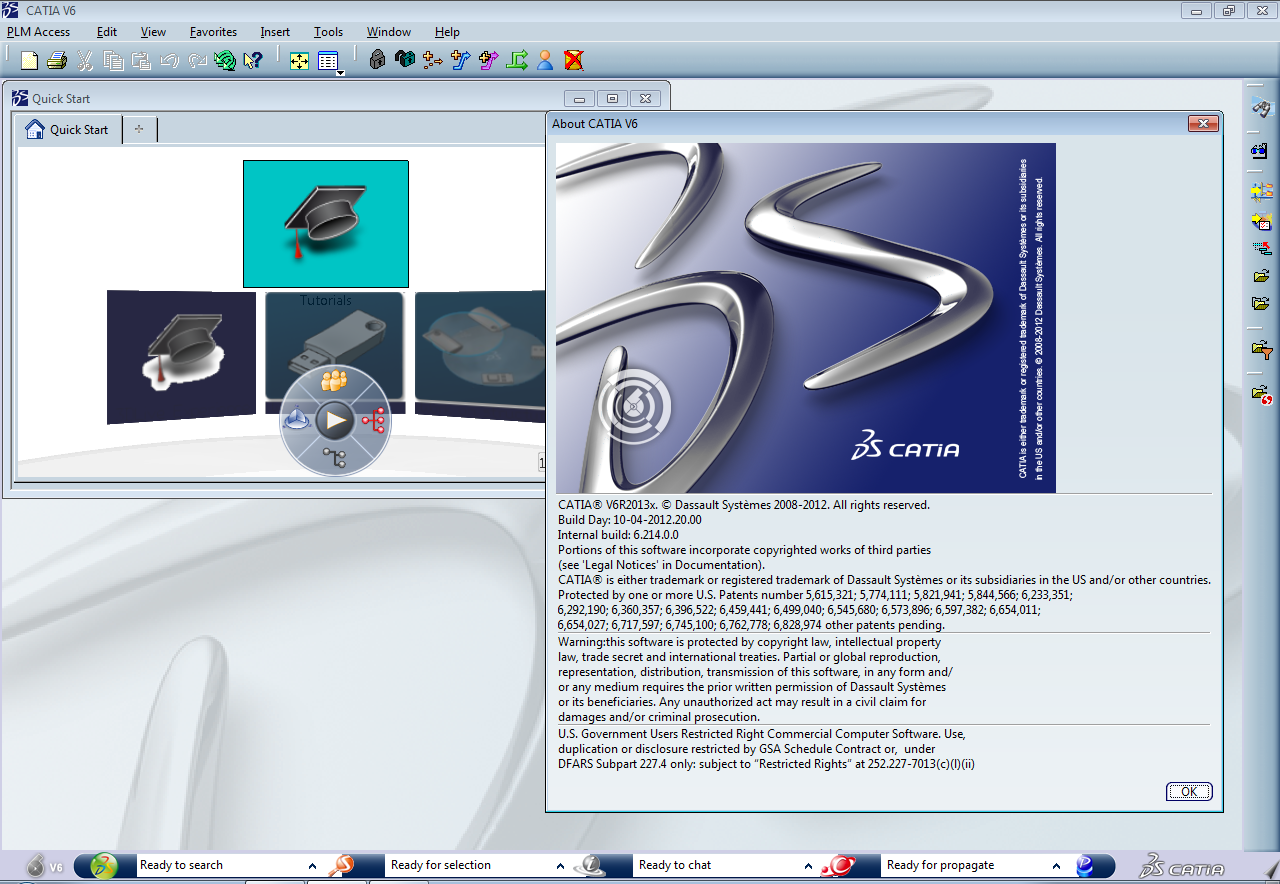The image size is (1280, 884).
Task: Click the Paste clipboard icon
Action: click(141, 60)
